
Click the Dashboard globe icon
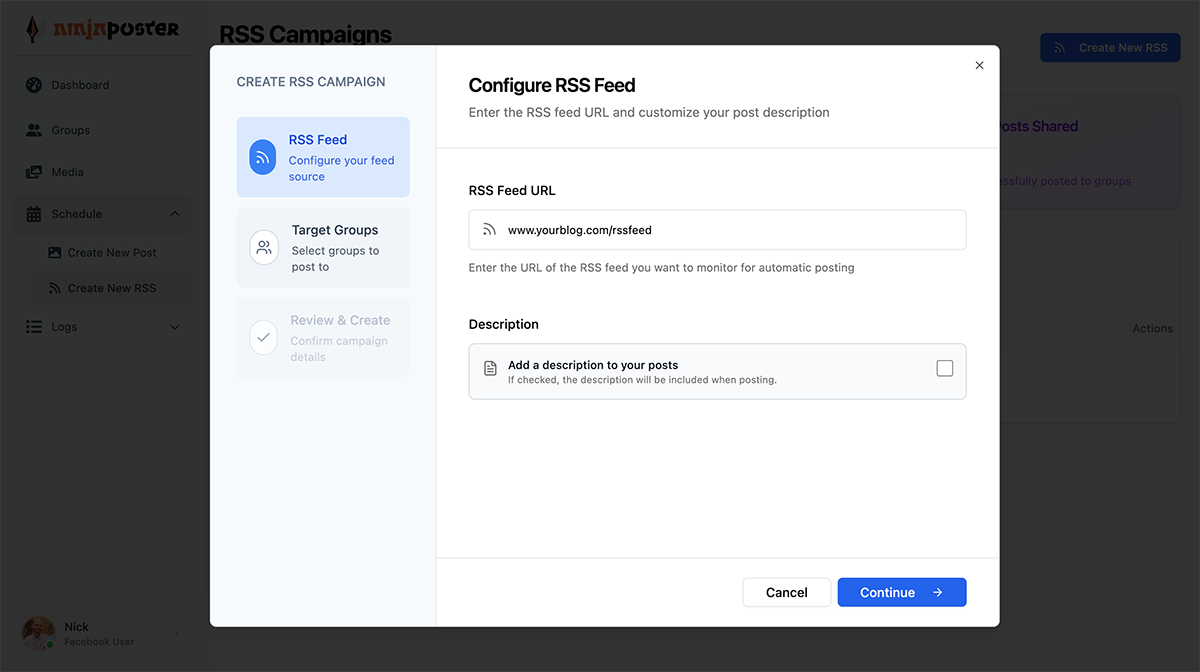tap(34, 85)
